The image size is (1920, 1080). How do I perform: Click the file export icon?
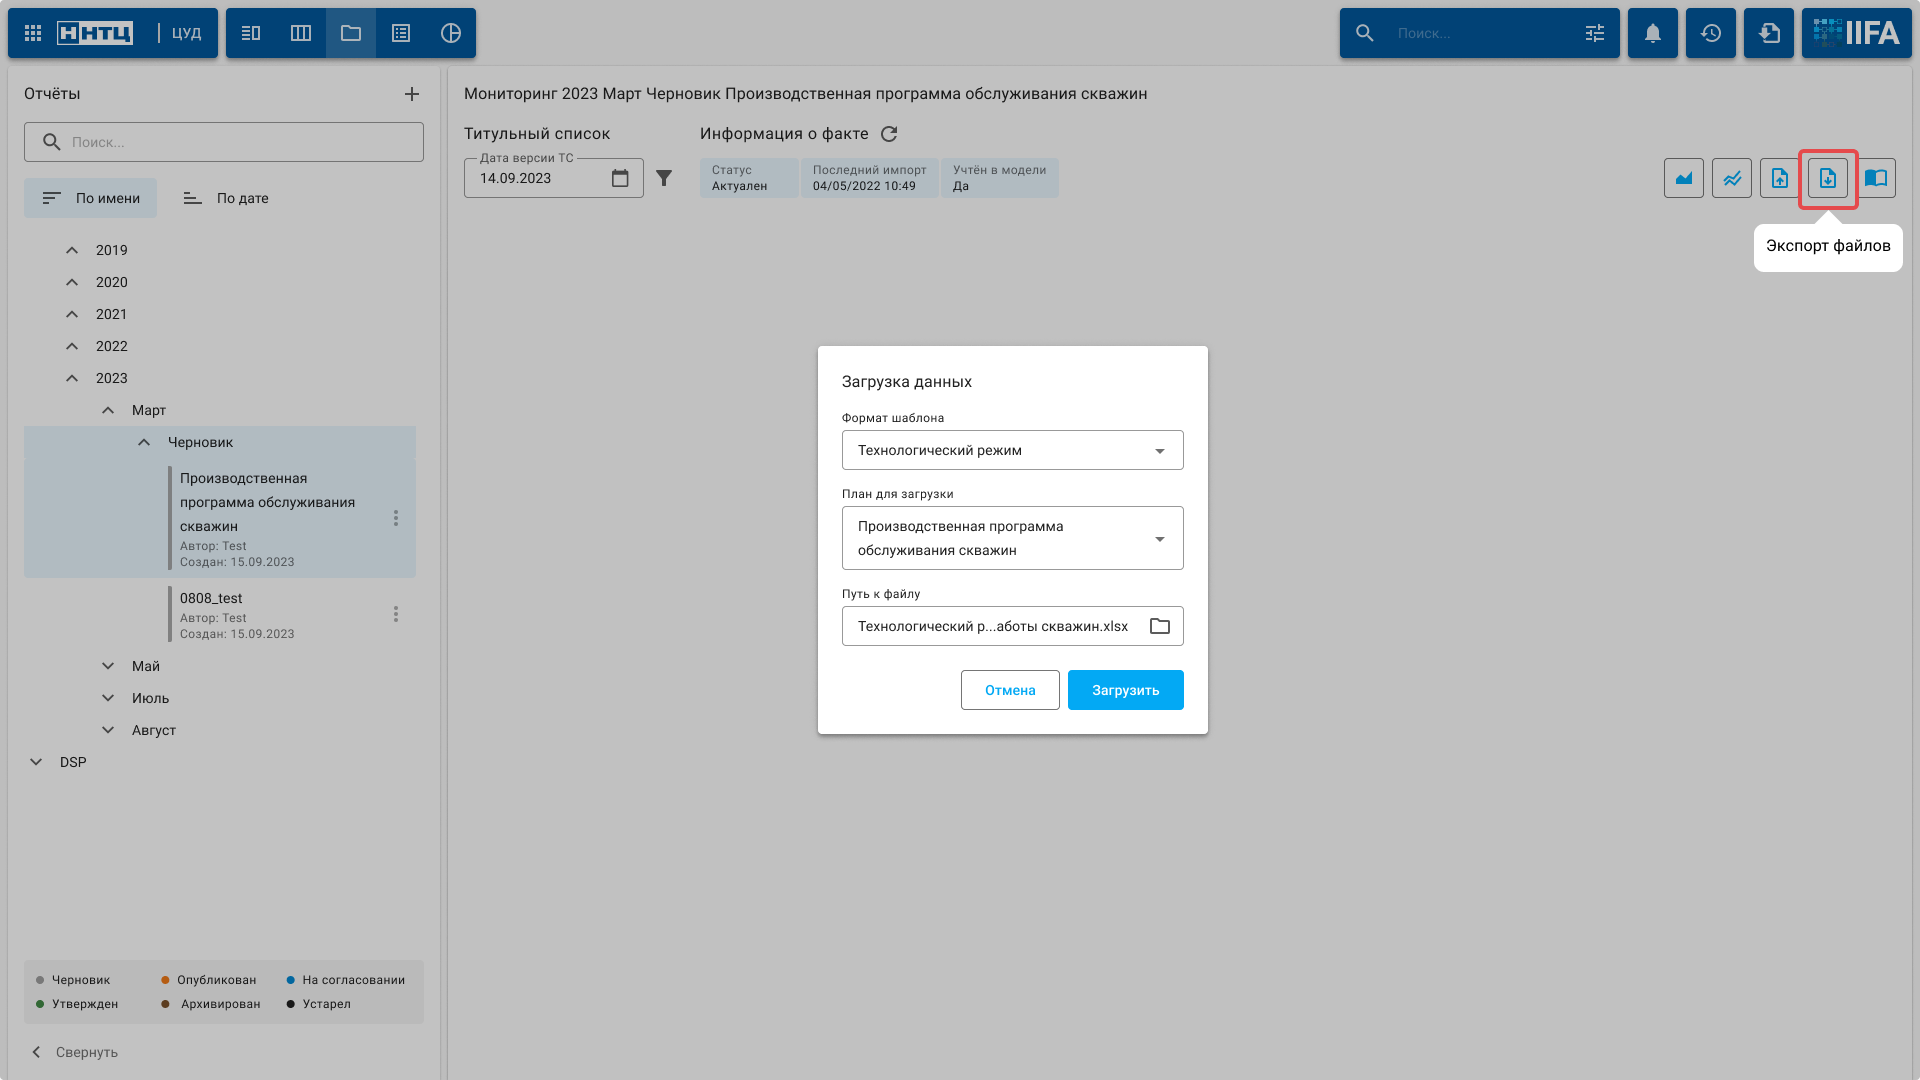pos(1827,179)
